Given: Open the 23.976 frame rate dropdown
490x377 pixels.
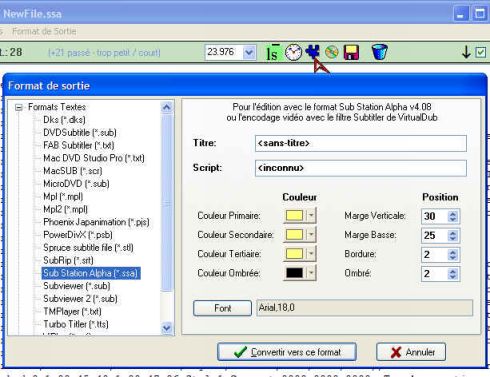Looking at the screenshot, I should (249, 52).
